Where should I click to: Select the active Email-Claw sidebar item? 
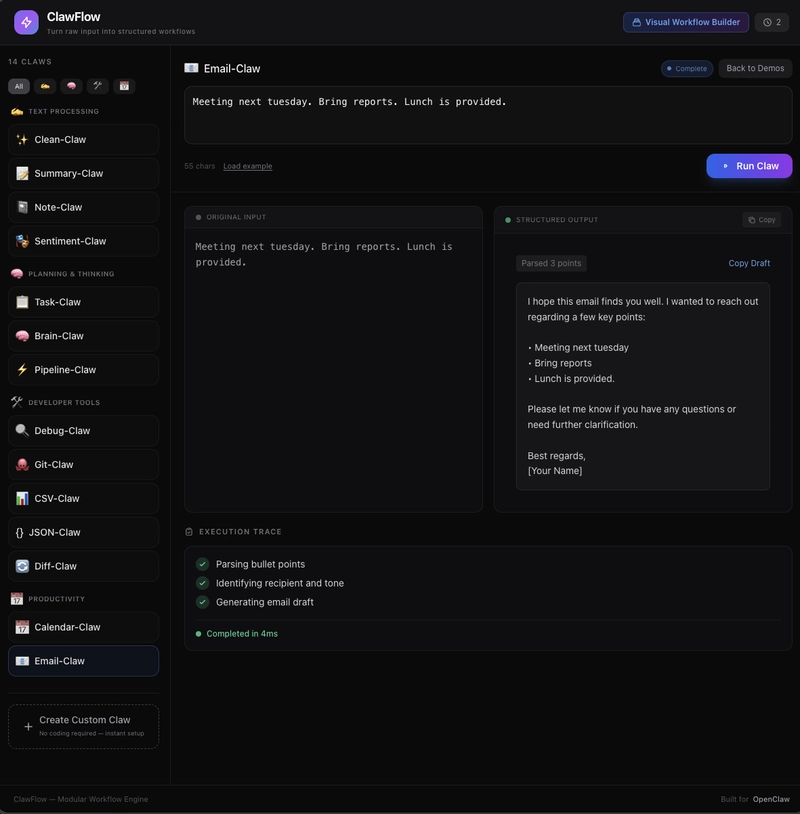pos(83,661)
